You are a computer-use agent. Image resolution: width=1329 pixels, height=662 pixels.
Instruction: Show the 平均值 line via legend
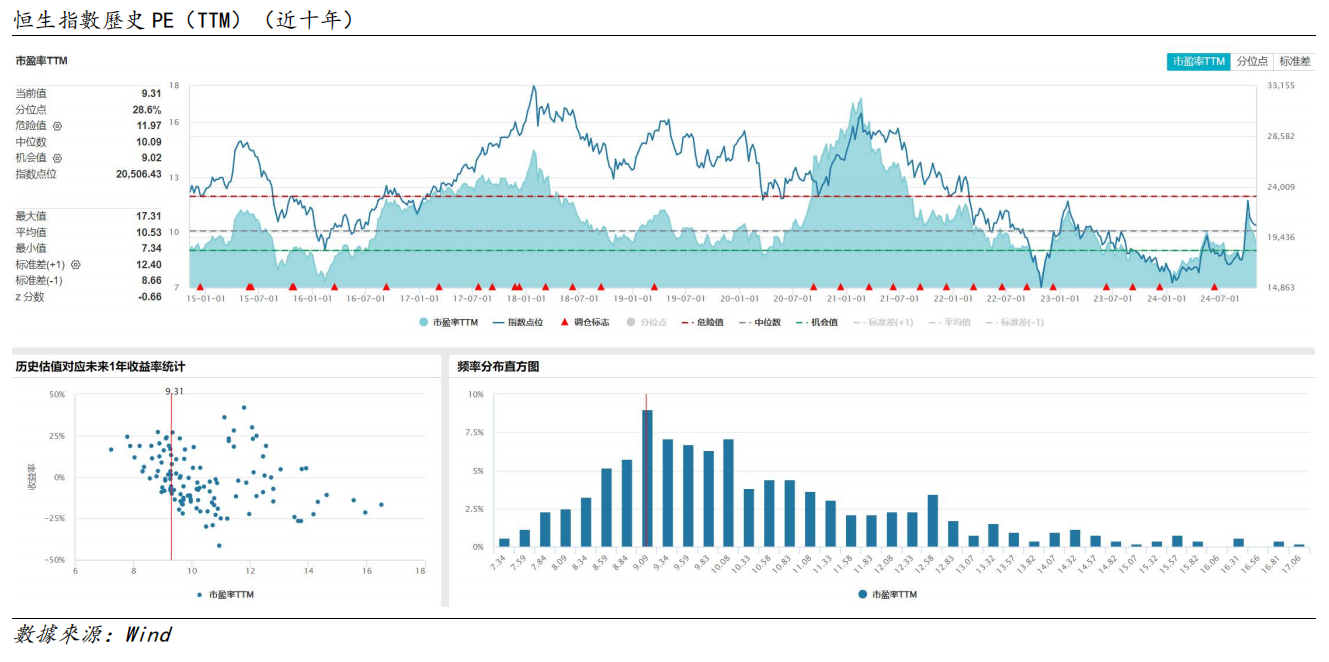pos(949,322)
